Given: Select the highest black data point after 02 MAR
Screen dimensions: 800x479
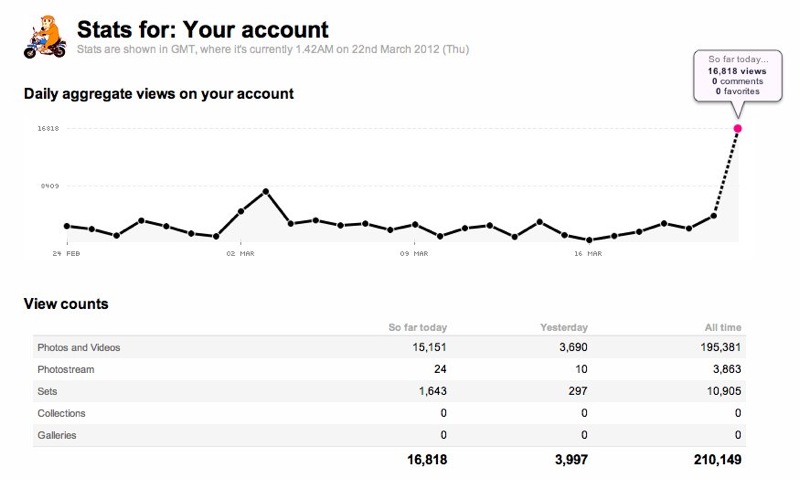Looking at the screenshot, I should tap(266, 190).
